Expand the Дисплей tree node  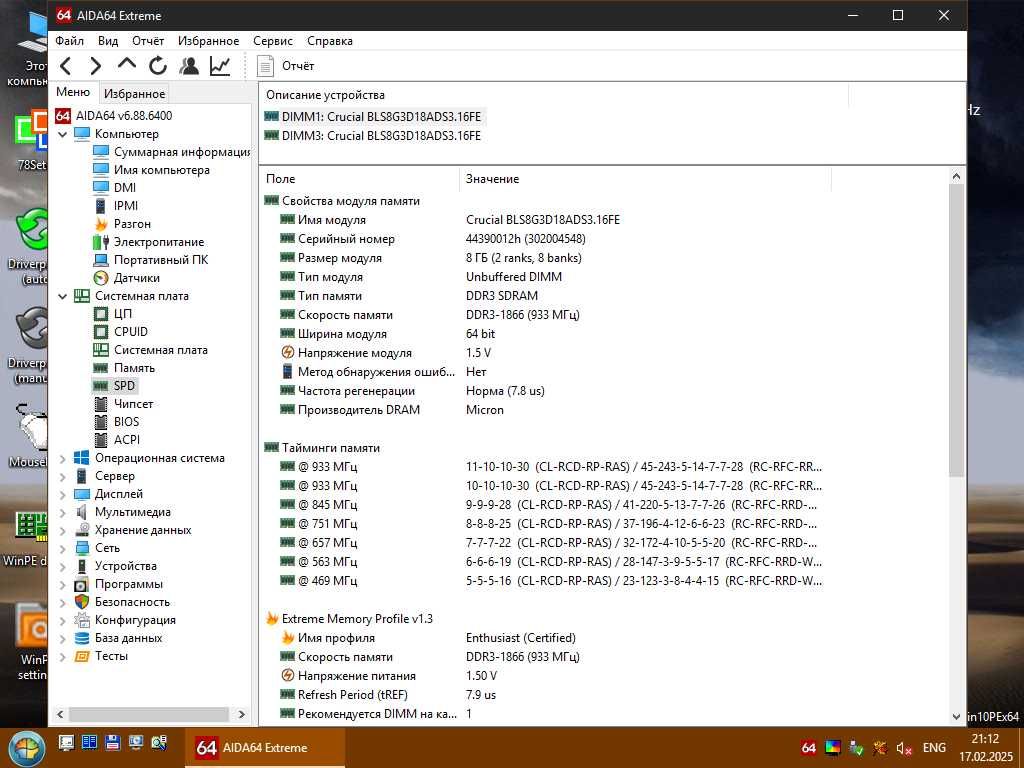[x=63, y=494]
